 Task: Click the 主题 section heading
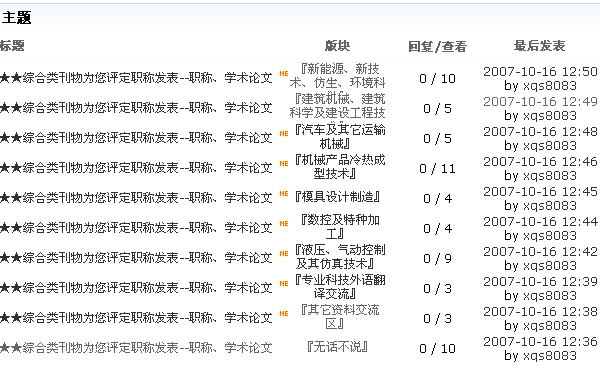point(16,18)
